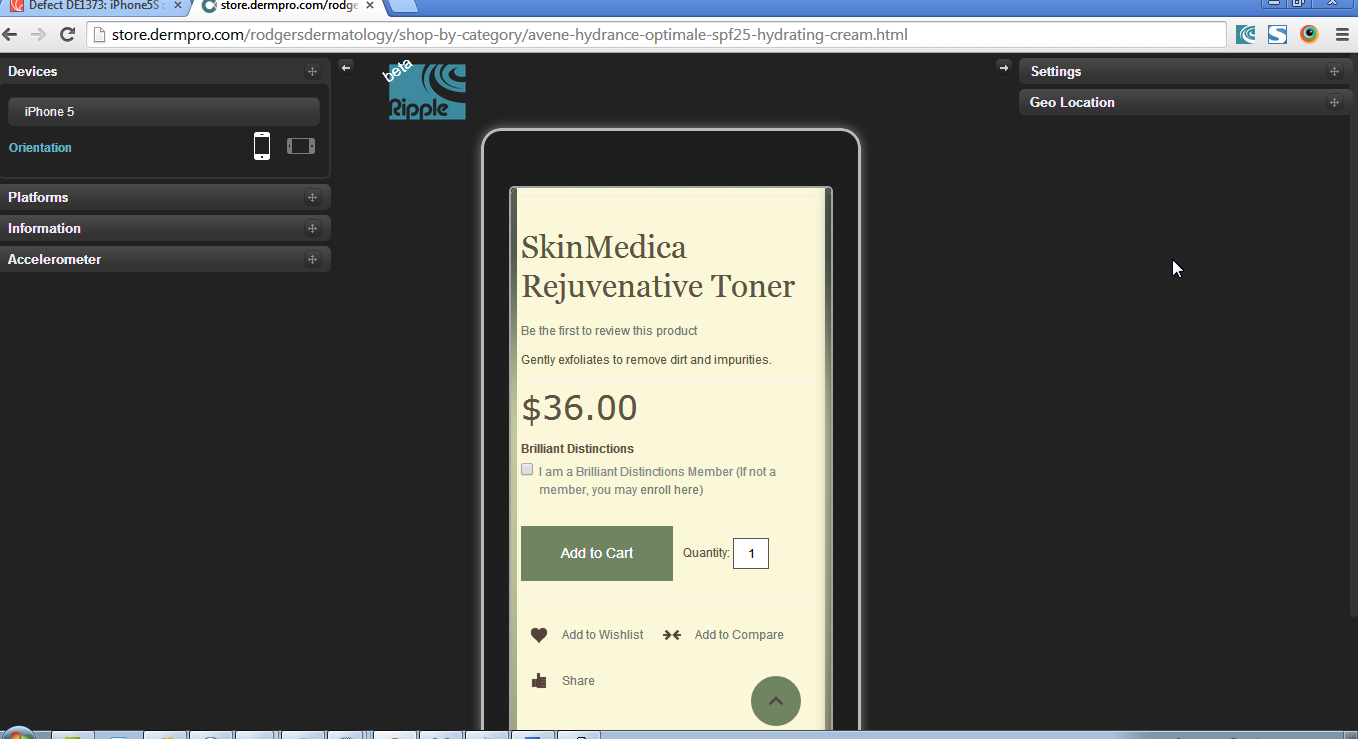Screen dimensions: 1358x739
Task: Click the move handle on Platforms panel
Action: coord(312,197)
